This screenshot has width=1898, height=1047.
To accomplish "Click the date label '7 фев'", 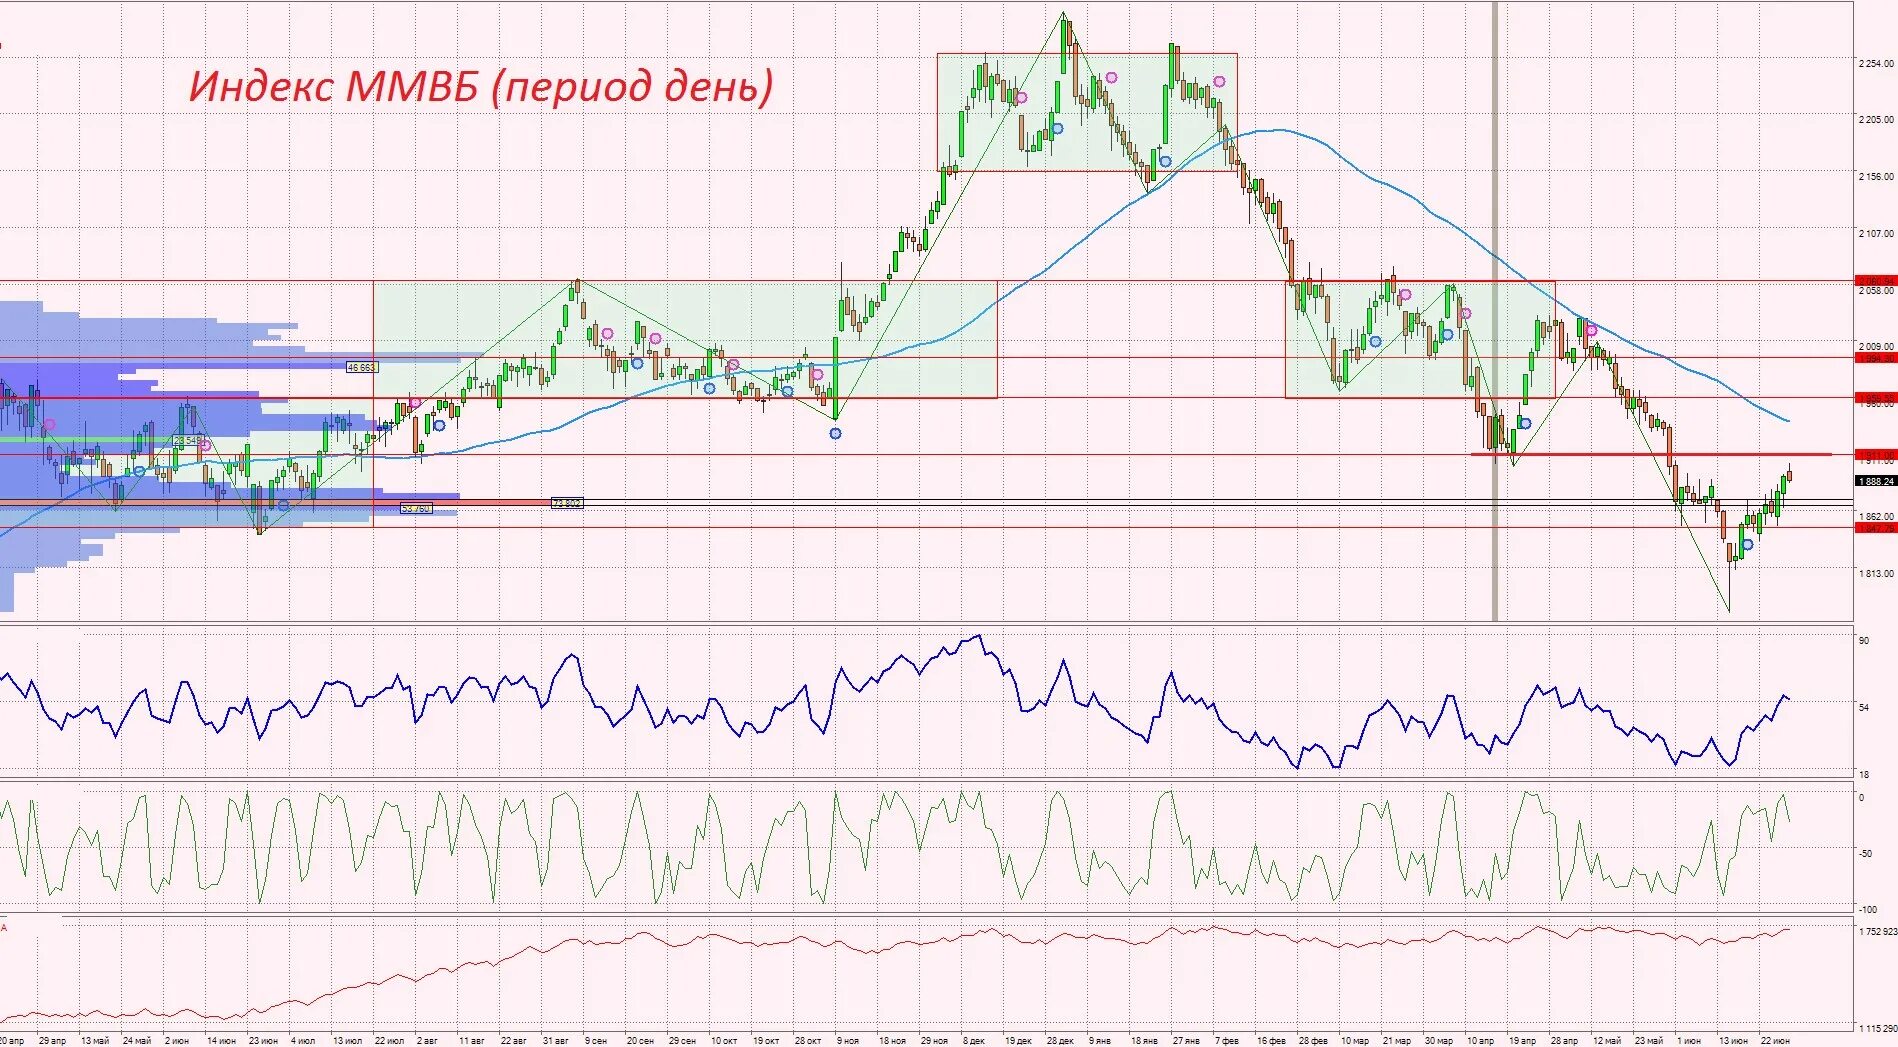I will coord(1227,1041).
